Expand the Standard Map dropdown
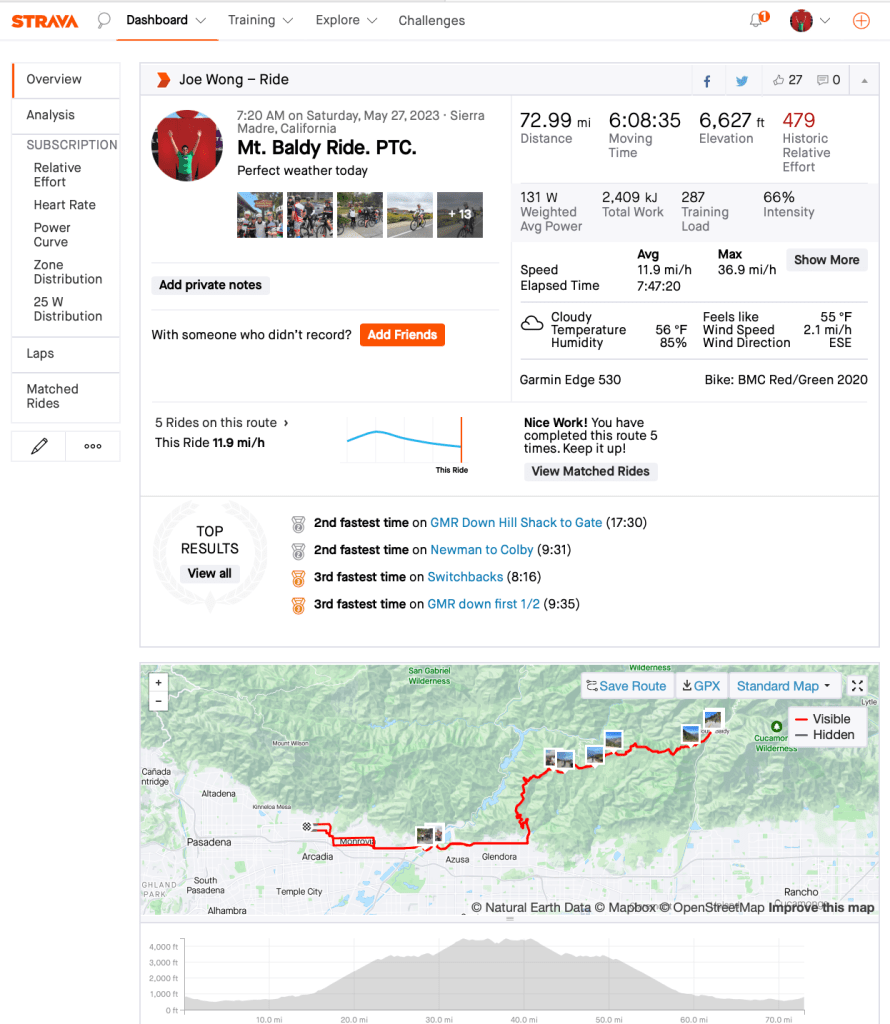The height and width of the screenshot is (1024, 890). tap(784, 686)
